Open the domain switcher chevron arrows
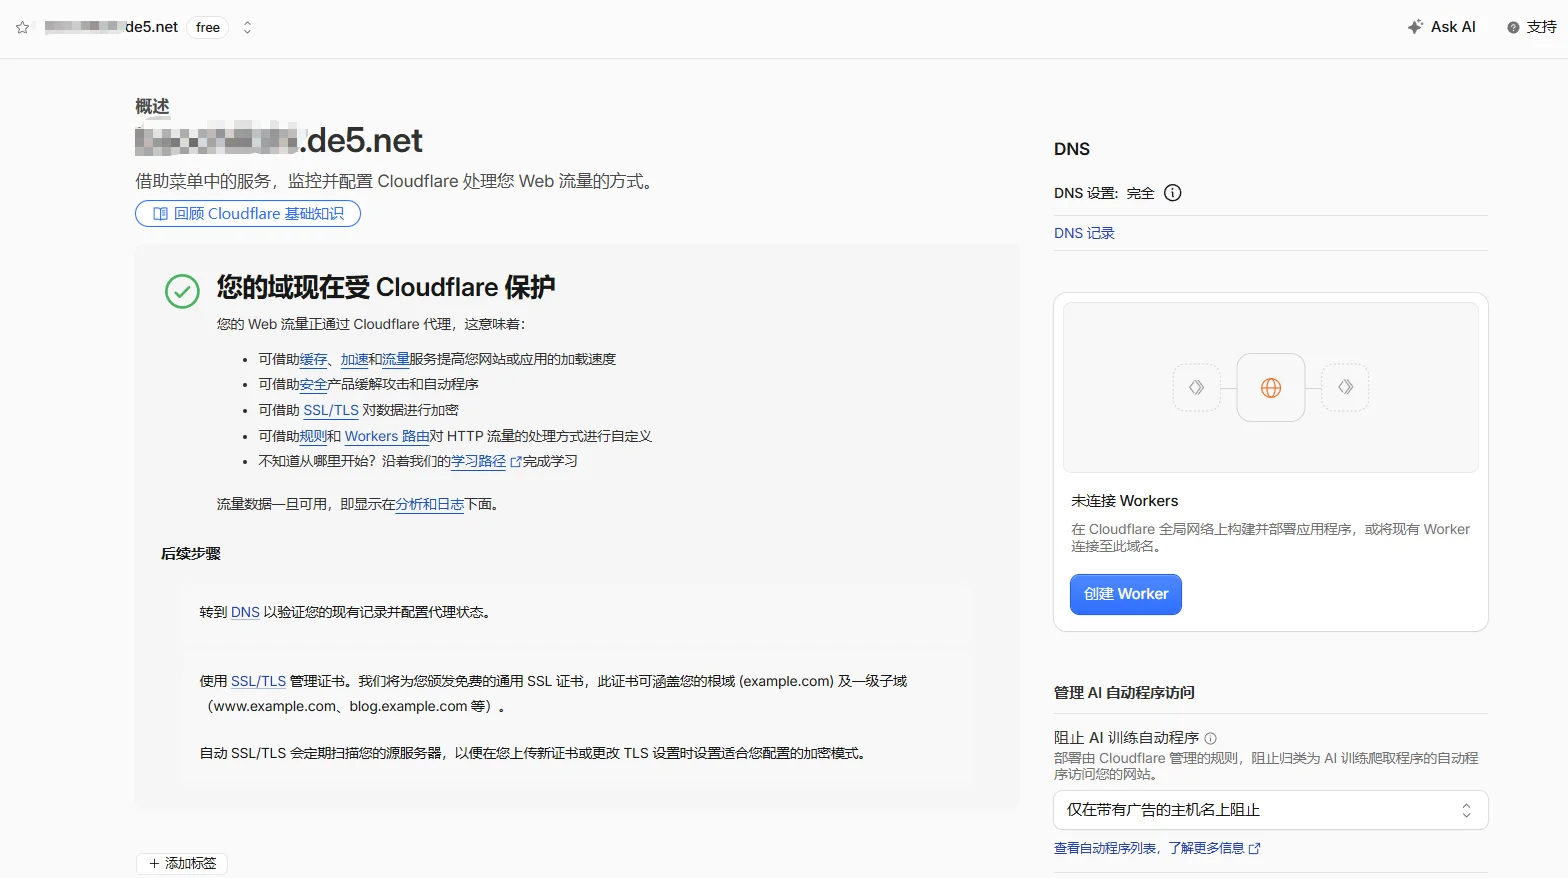 click(x=247, y=28)
